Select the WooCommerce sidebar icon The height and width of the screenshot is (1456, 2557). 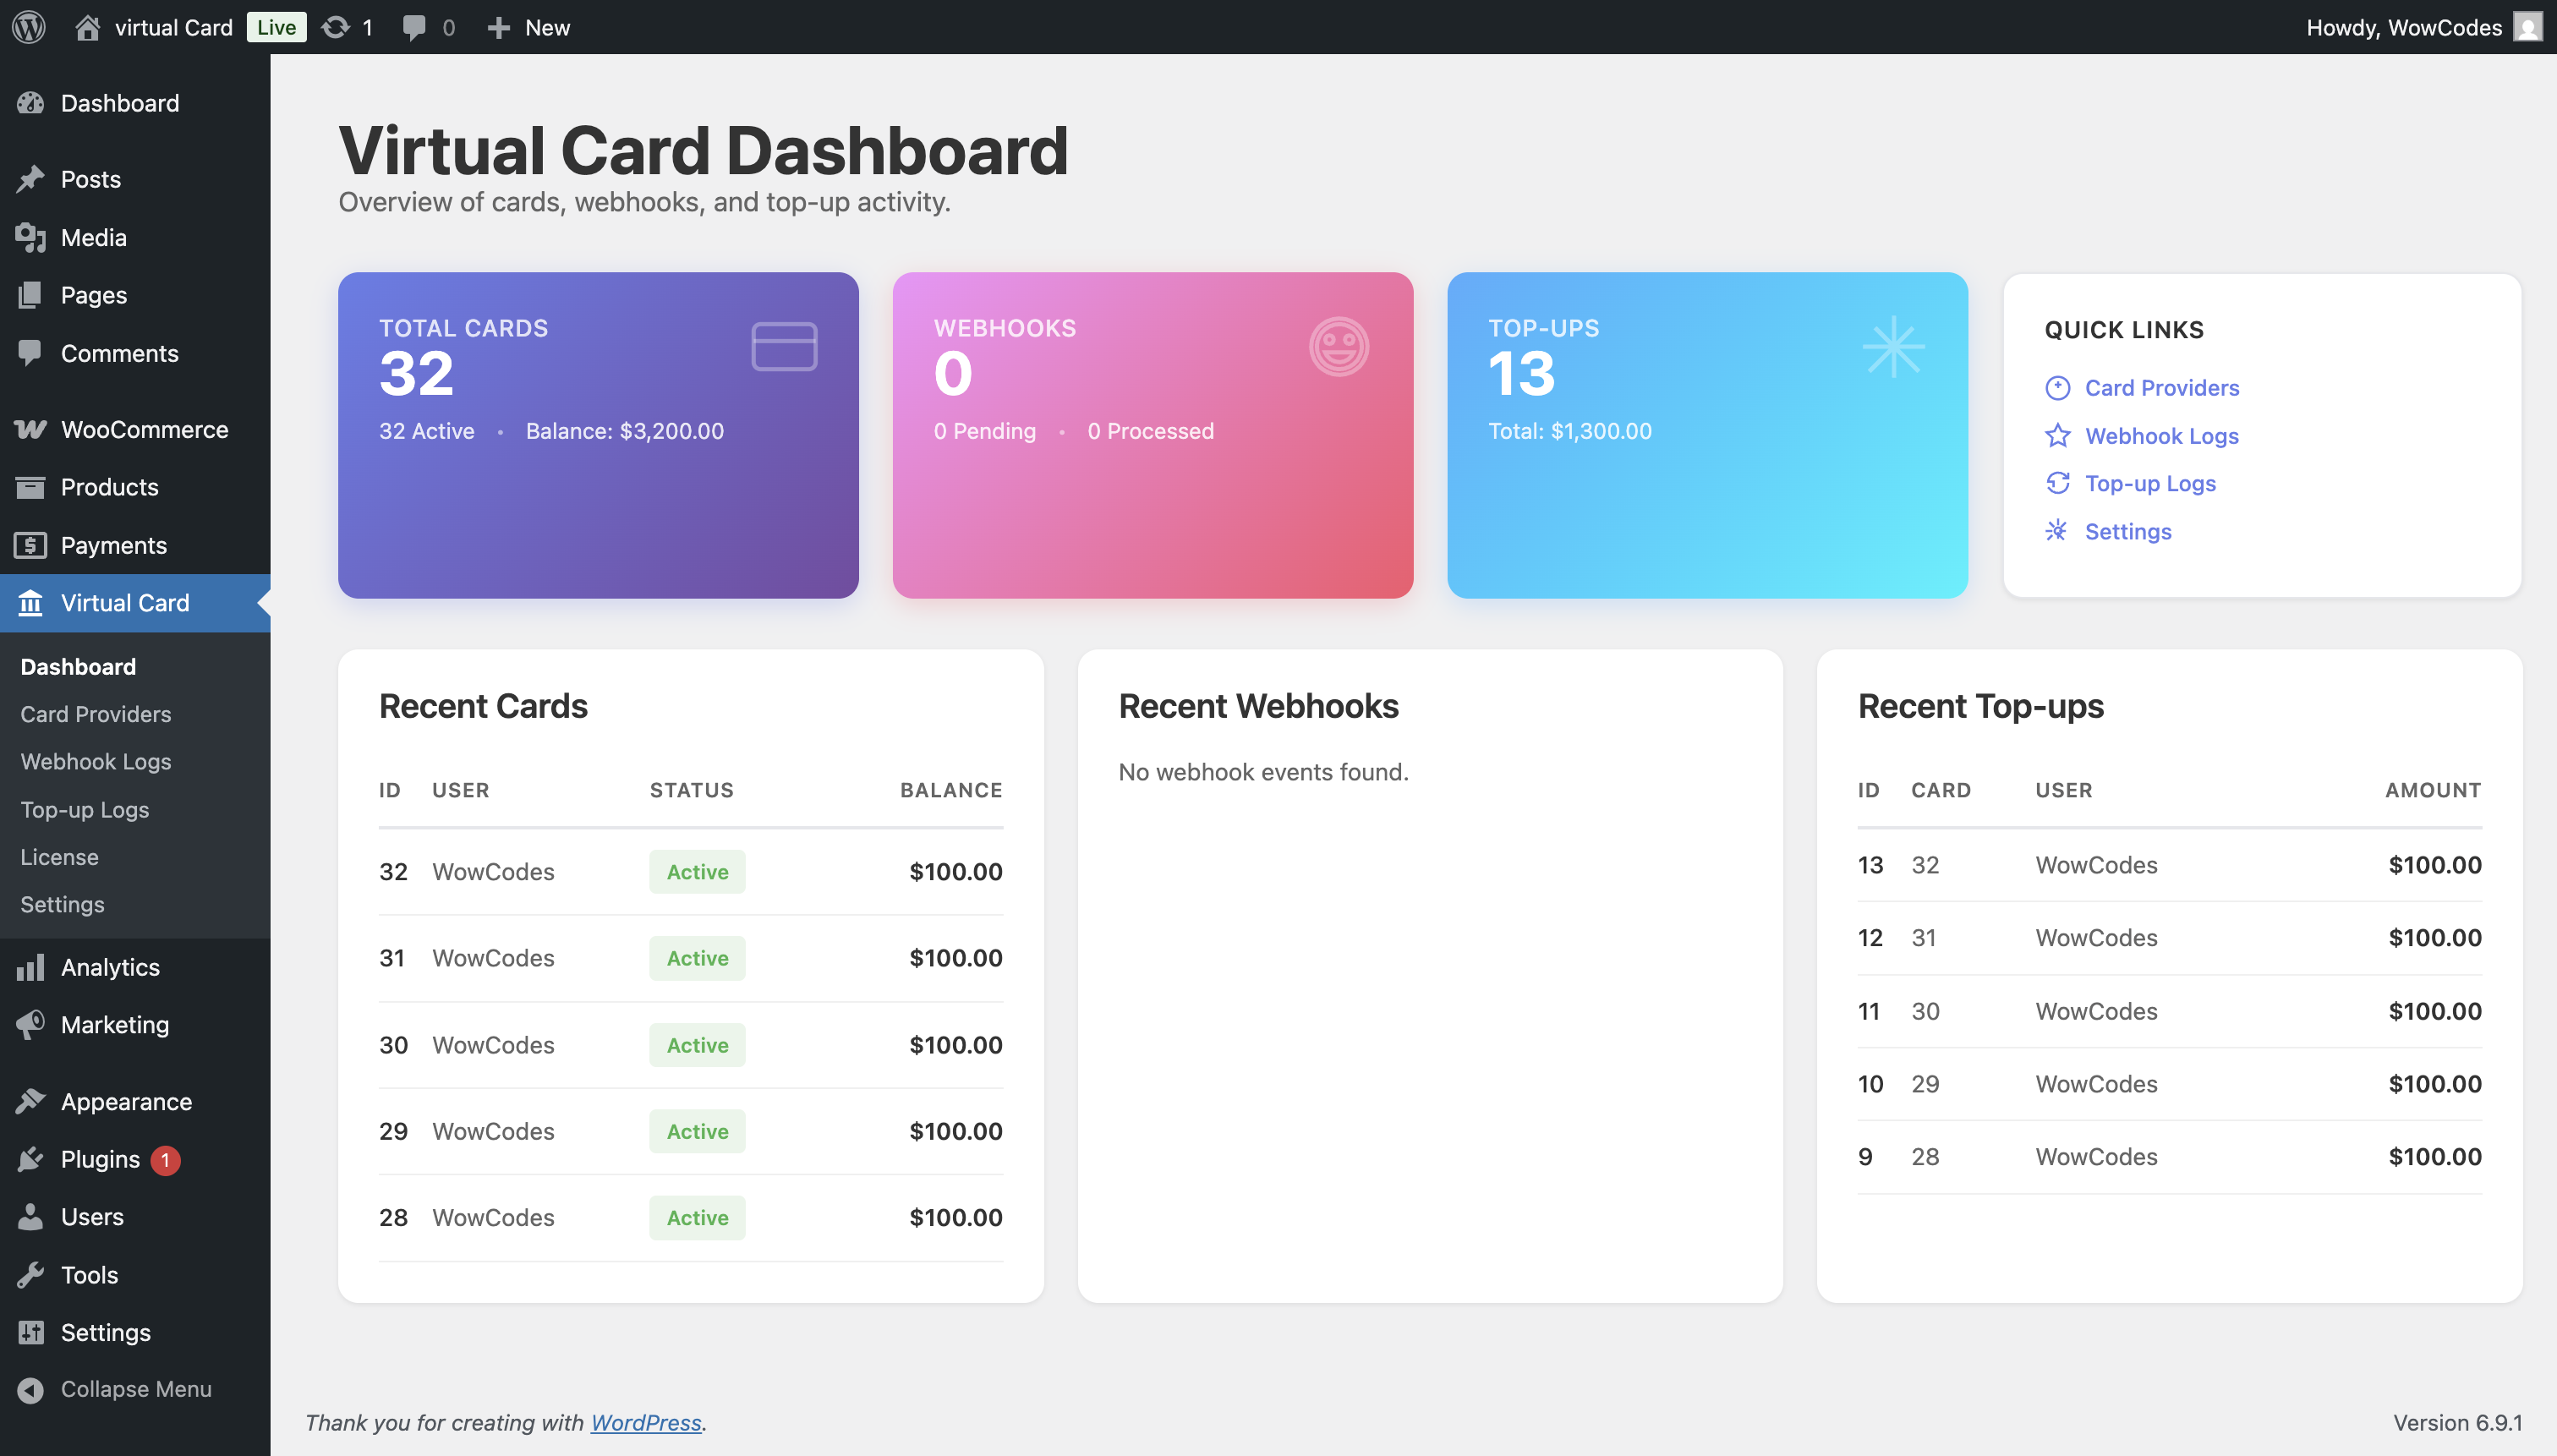(x=30, y=429)
